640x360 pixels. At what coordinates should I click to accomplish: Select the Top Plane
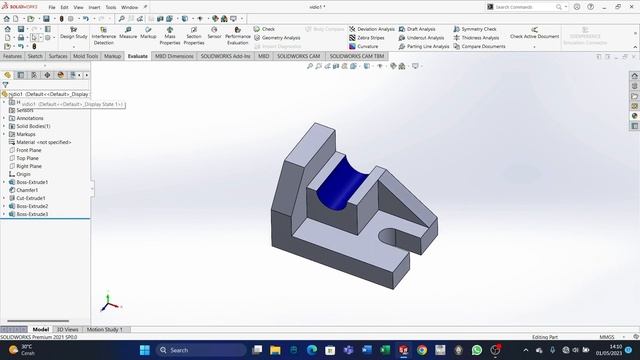pyautogui.click(x=24, y=158)
